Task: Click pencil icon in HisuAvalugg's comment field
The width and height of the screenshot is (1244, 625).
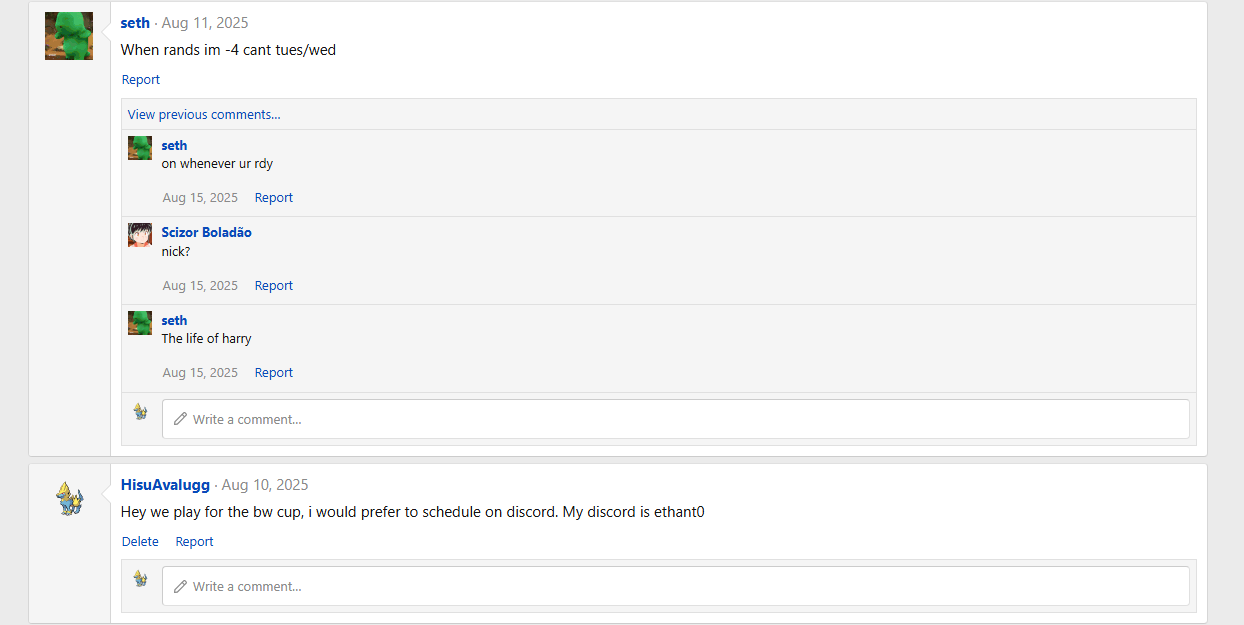Action: pyautogui.click(x=180, y=586)
